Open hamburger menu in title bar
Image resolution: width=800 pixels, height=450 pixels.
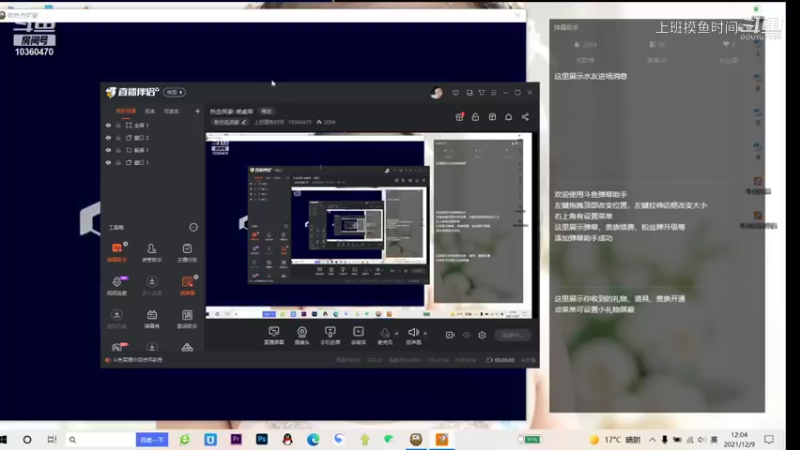[x=493, y=92]
